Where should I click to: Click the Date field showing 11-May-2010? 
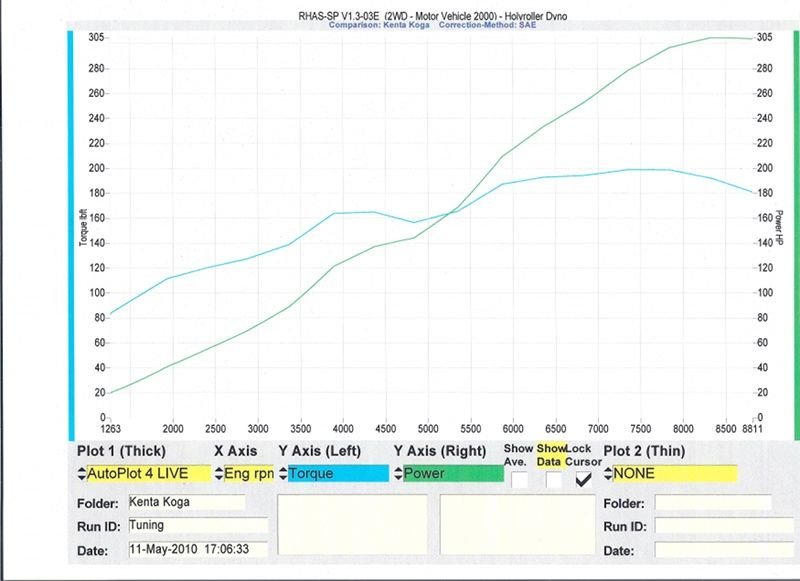[197, 549]
